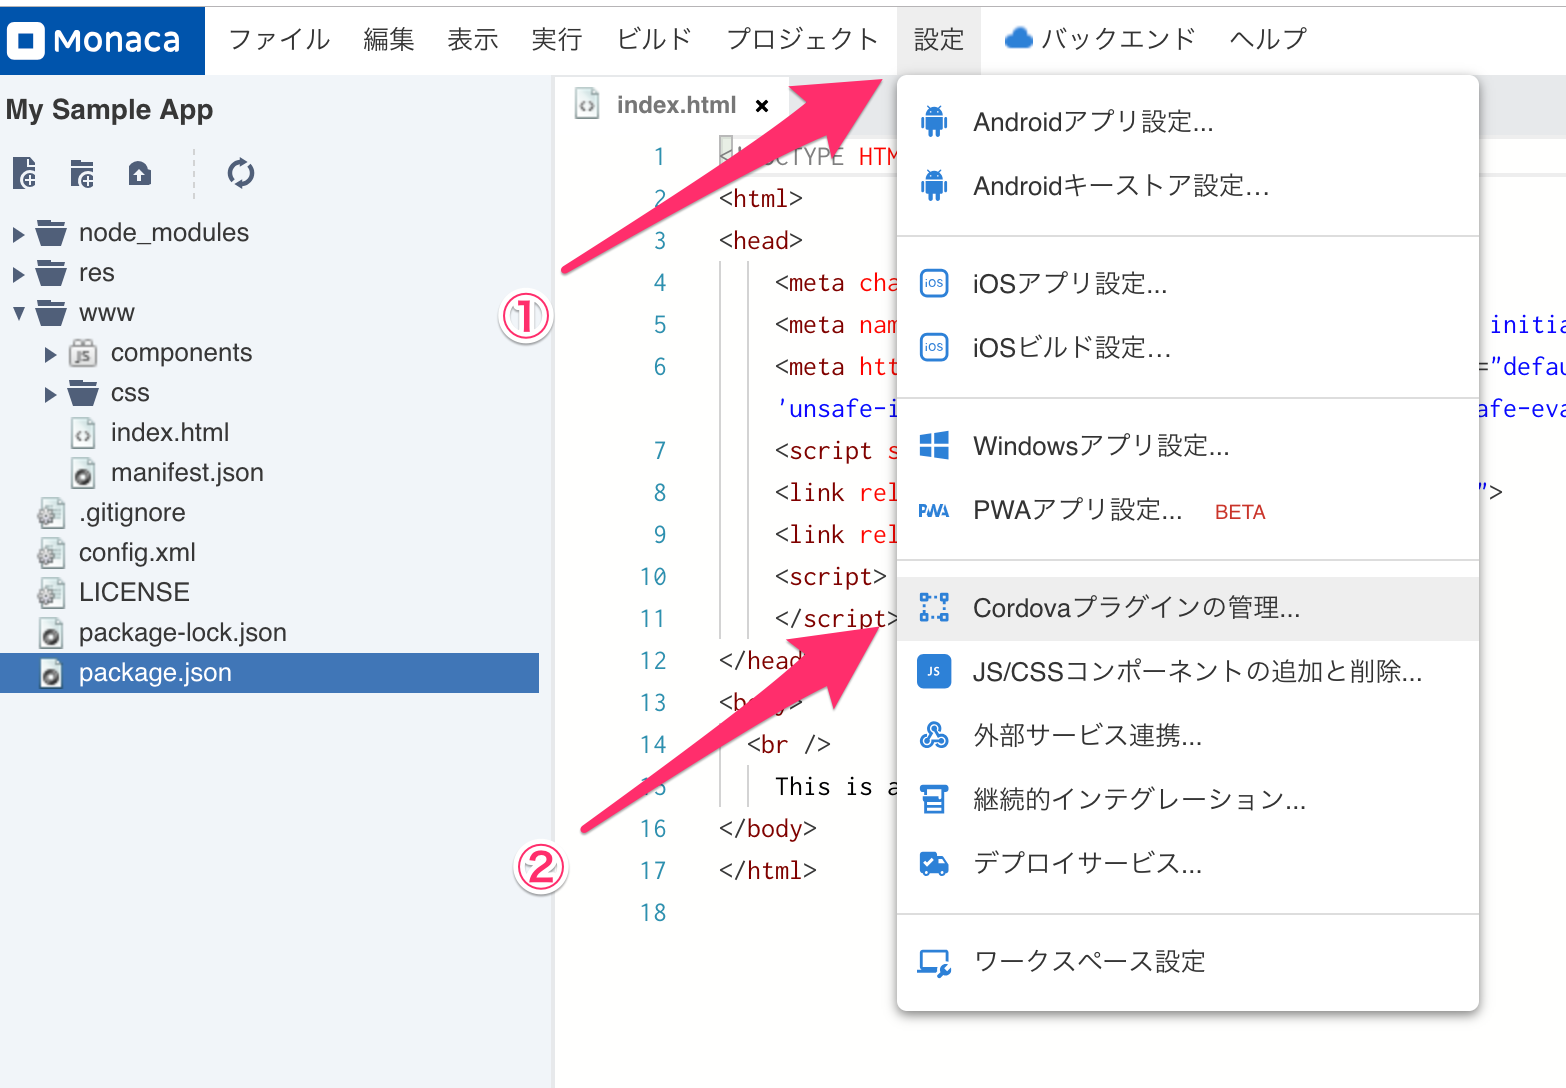Screen dimensions: 1566x1088
Task: Click the JS component icon in menu
Action: (x=934, y=671)
